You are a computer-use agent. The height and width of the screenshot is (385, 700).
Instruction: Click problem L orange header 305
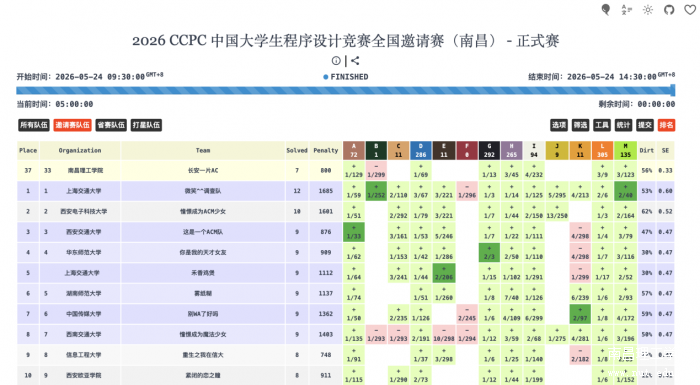[603, 151]
